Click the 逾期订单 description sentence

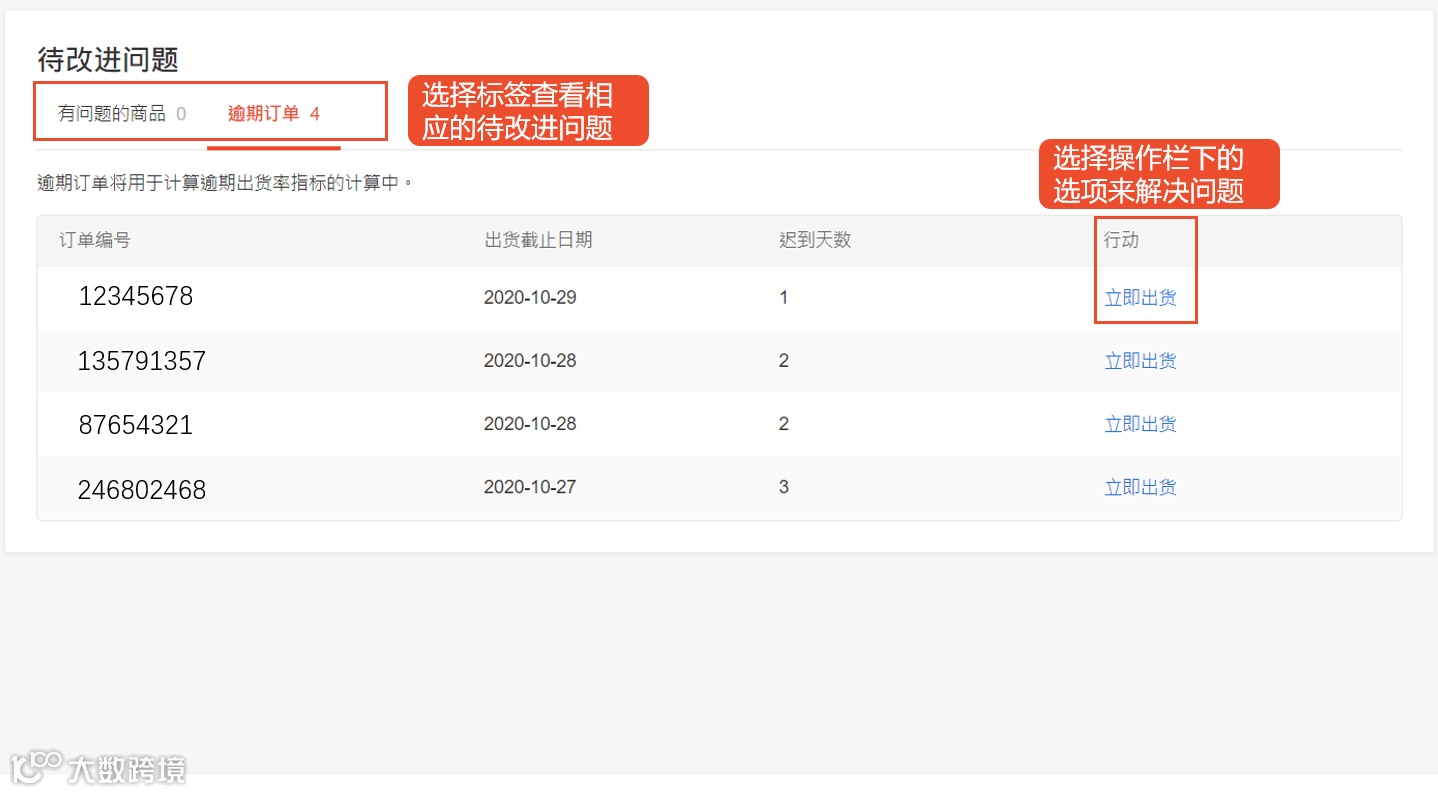[225, 184]
